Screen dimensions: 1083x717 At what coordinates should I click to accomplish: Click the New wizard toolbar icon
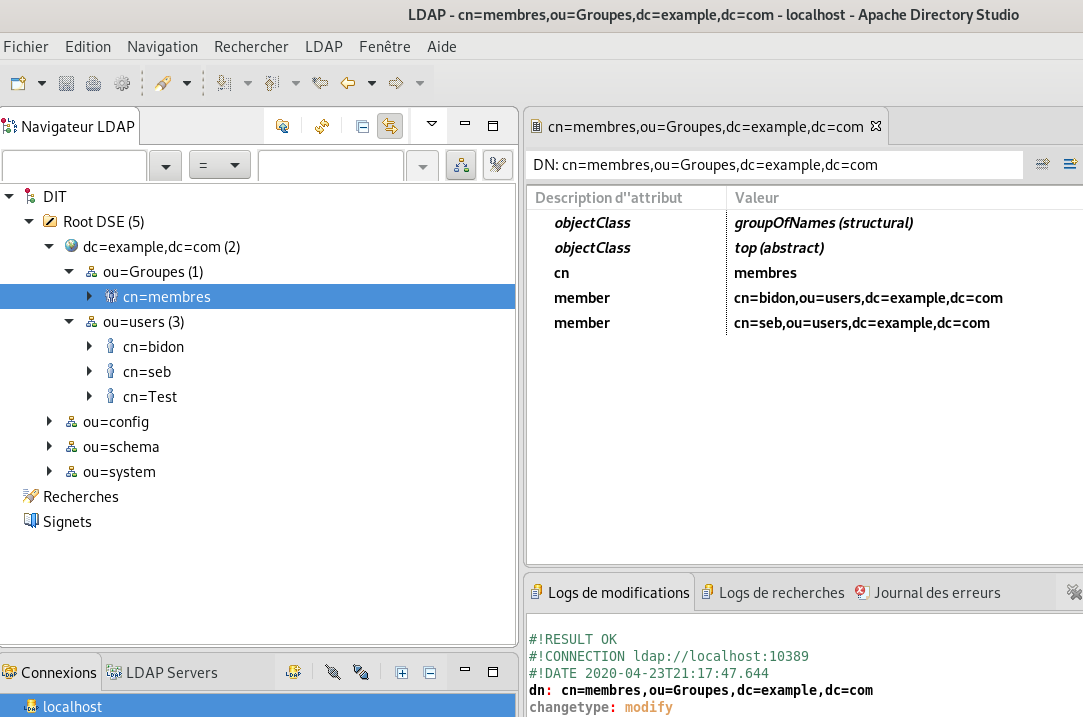tap(18, 84)
